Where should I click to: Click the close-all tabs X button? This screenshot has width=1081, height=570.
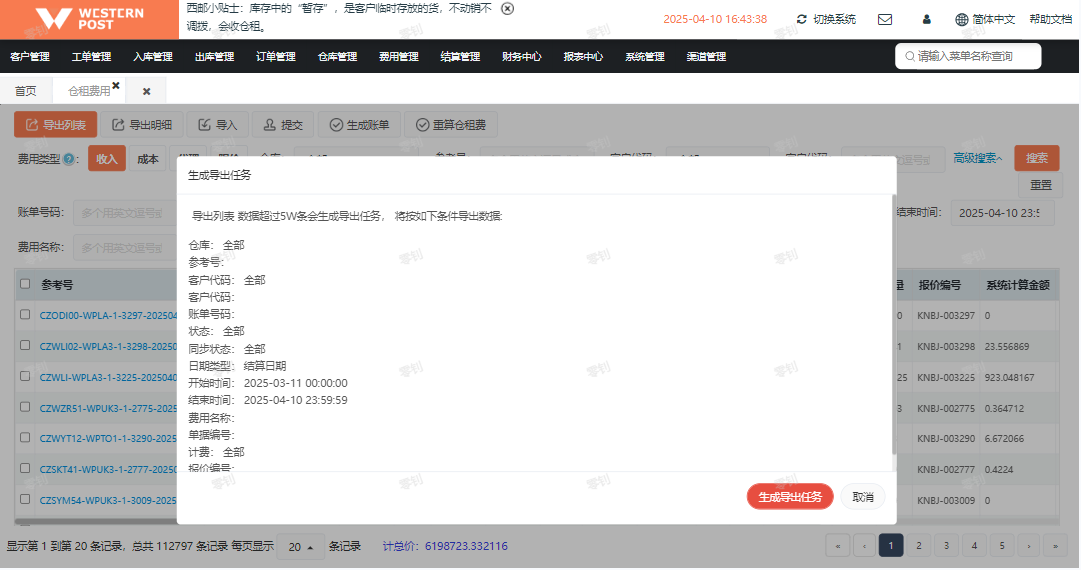[146, 91]
